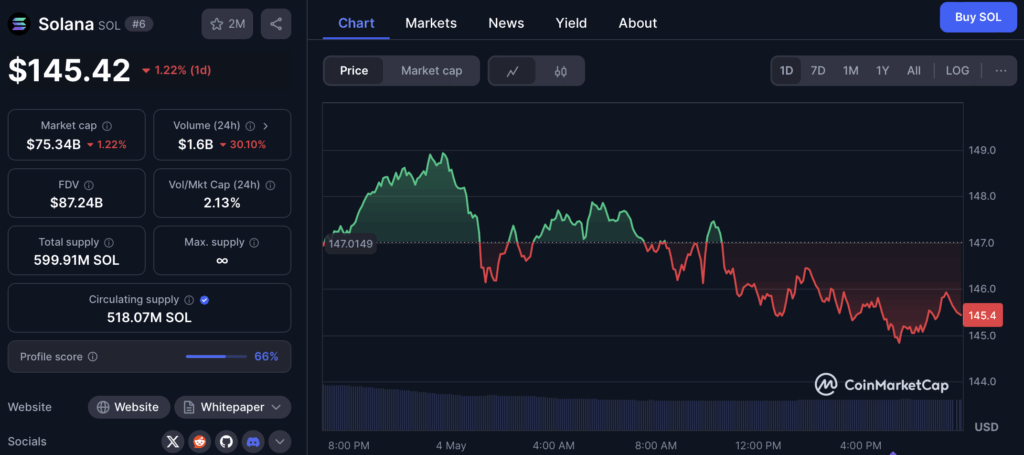Open Solana's GitHub social icon
This screenshot has width=1024, height=455.
[226, 442]
